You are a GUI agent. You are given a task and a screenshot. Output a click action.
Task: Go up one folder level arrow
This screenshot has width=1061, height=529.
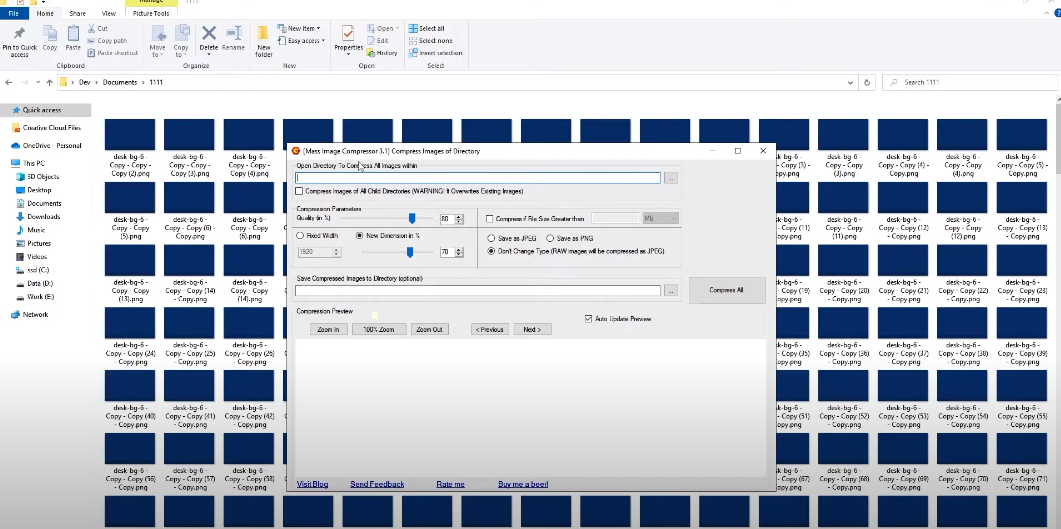[x=49, y=83]
